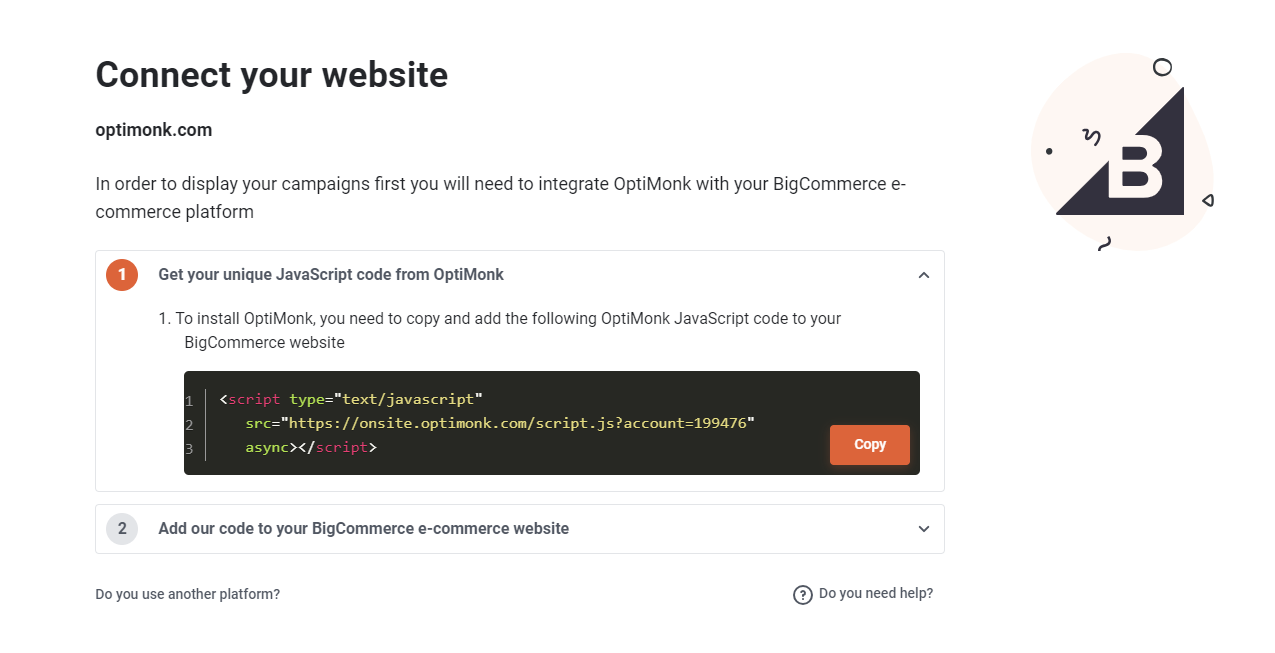1275x653 pixels.
Task: Open the 'Do you use another platform?' link
Action: pos(188,594)
